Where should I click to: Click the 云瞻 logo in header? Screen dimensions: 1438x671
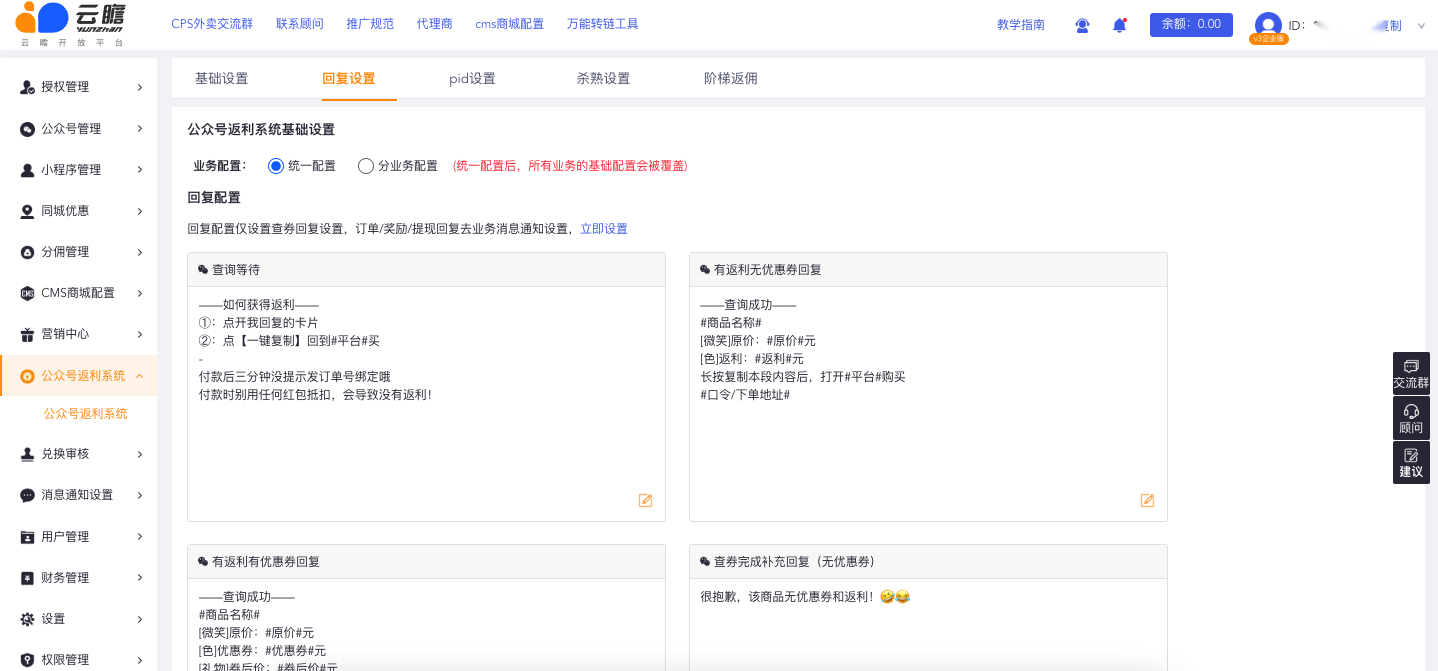pos(71,24)
